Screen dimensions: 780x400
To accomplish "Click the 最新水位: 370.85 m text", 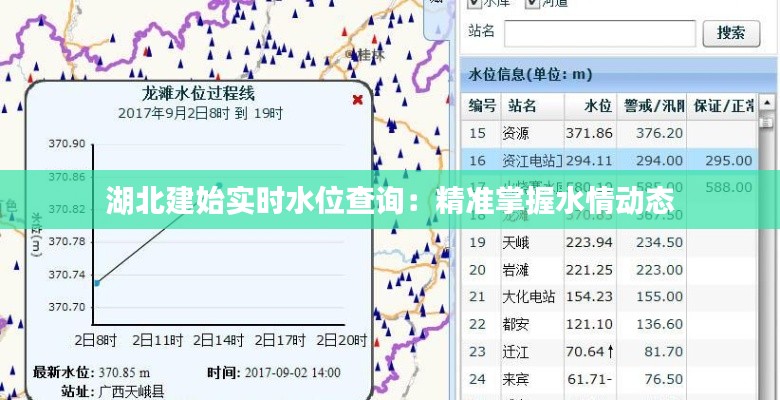I will 92,373.
